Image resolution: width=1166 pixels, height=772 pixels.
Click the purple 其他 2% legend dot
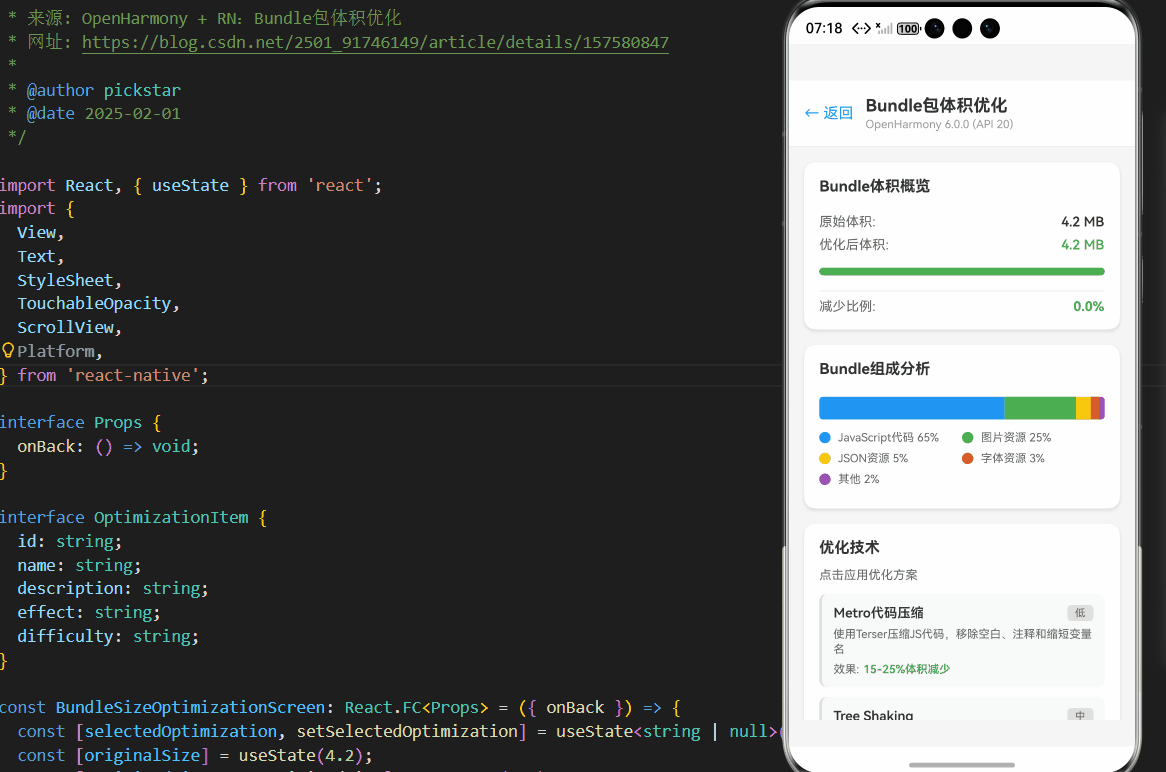pyautogui.click(x=825, y=479)
